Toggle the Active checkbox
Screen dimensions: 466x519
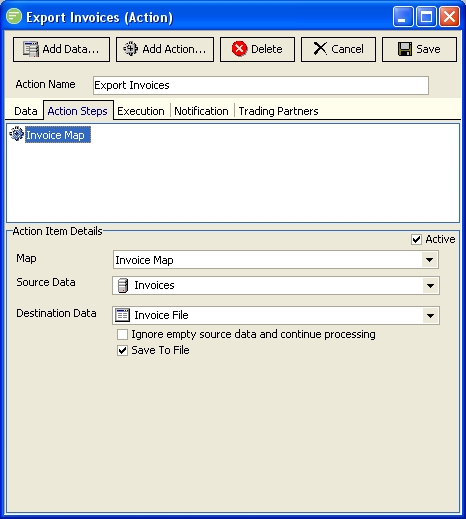click(416, 239)
